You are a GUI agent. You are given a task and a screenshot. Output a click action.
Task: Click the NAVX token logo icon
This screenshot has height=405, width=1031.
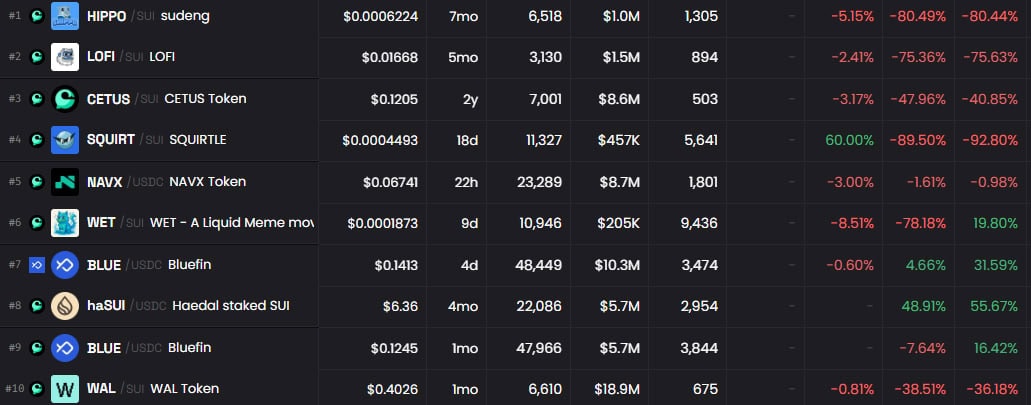tap(64, 181)
